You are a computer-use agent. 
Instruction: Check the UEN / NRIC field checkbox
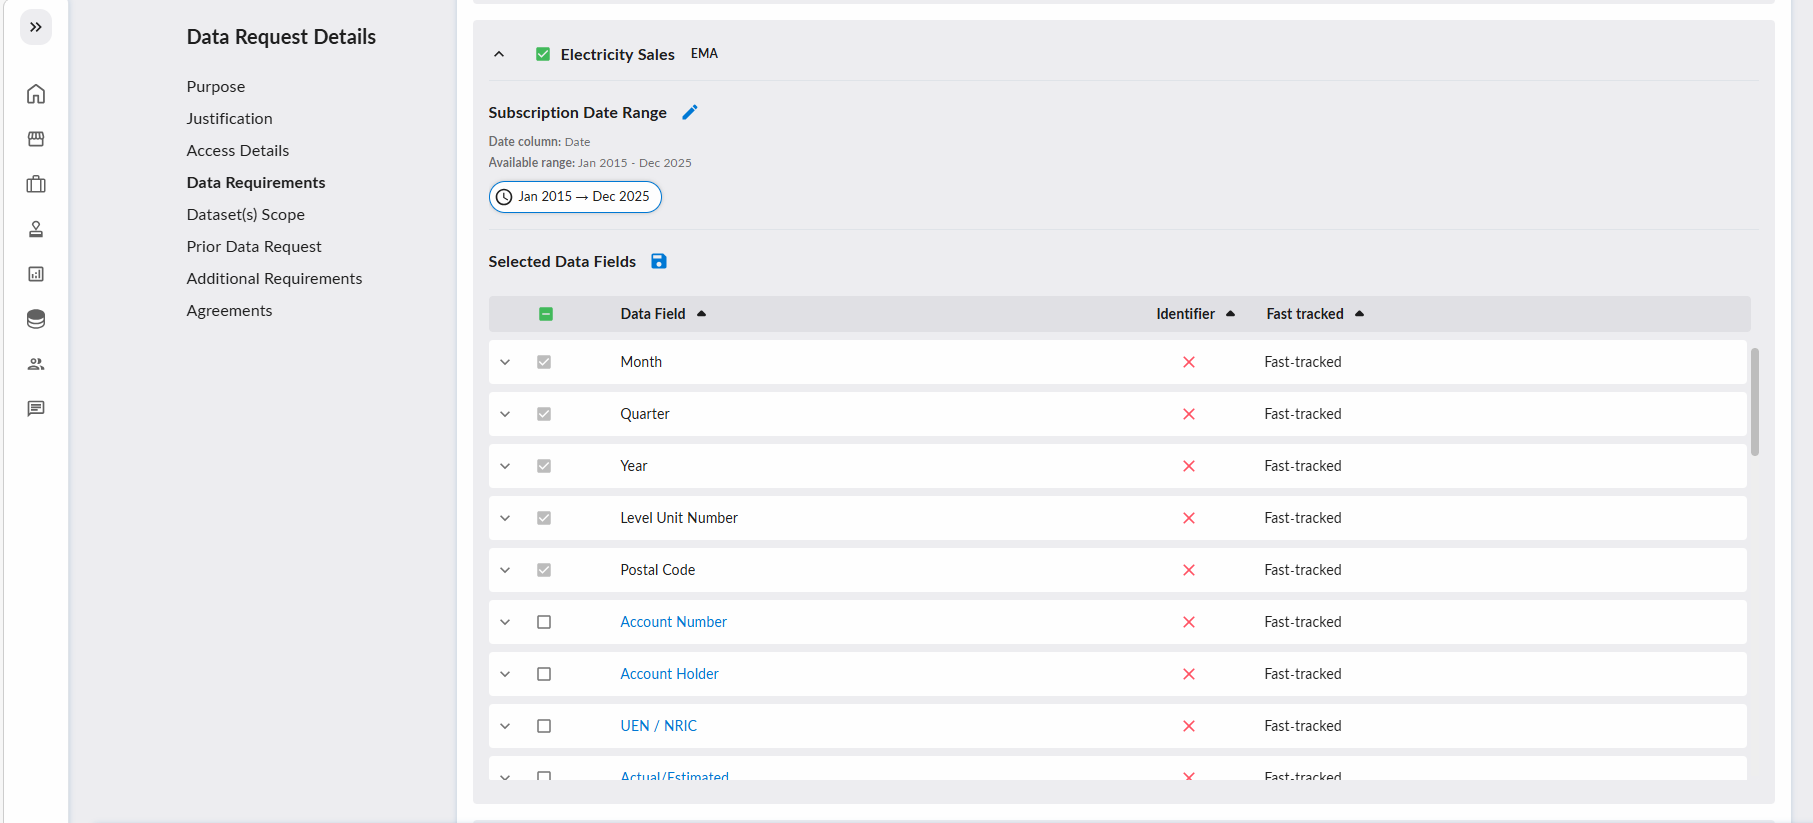click(544, 726)
